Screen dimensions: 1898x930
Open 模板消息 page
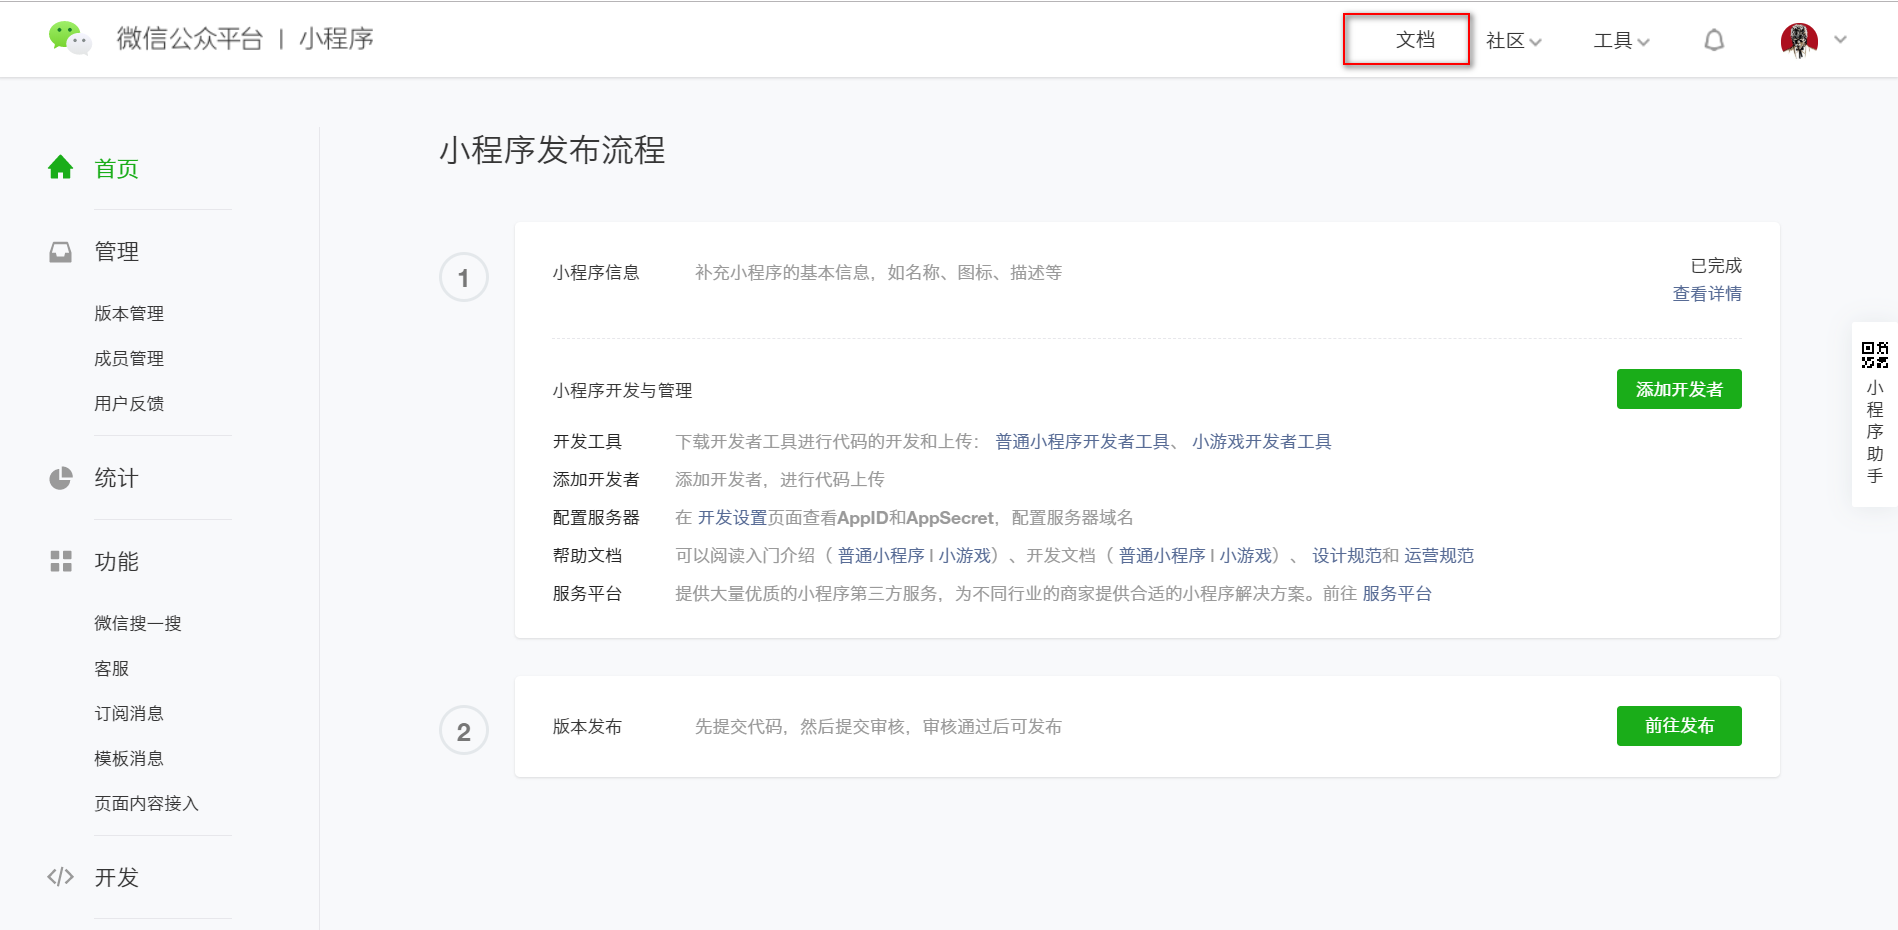click(129, 759)
